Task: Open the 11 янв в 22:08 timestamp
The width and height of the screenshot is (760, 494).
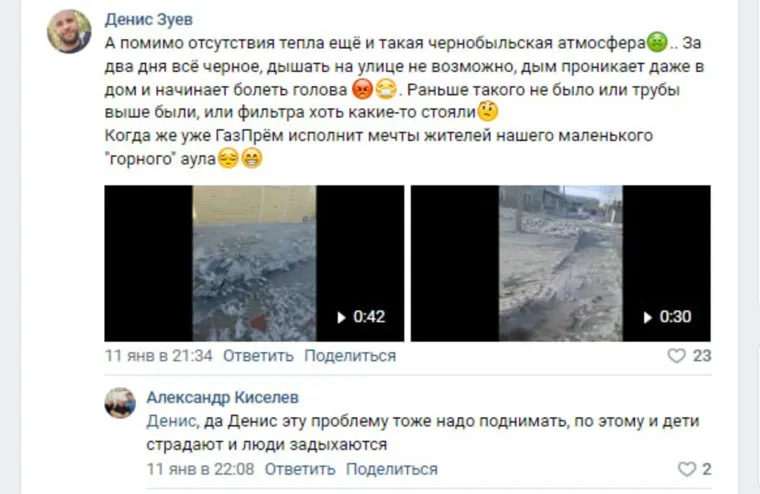Action: pos(201,469)
